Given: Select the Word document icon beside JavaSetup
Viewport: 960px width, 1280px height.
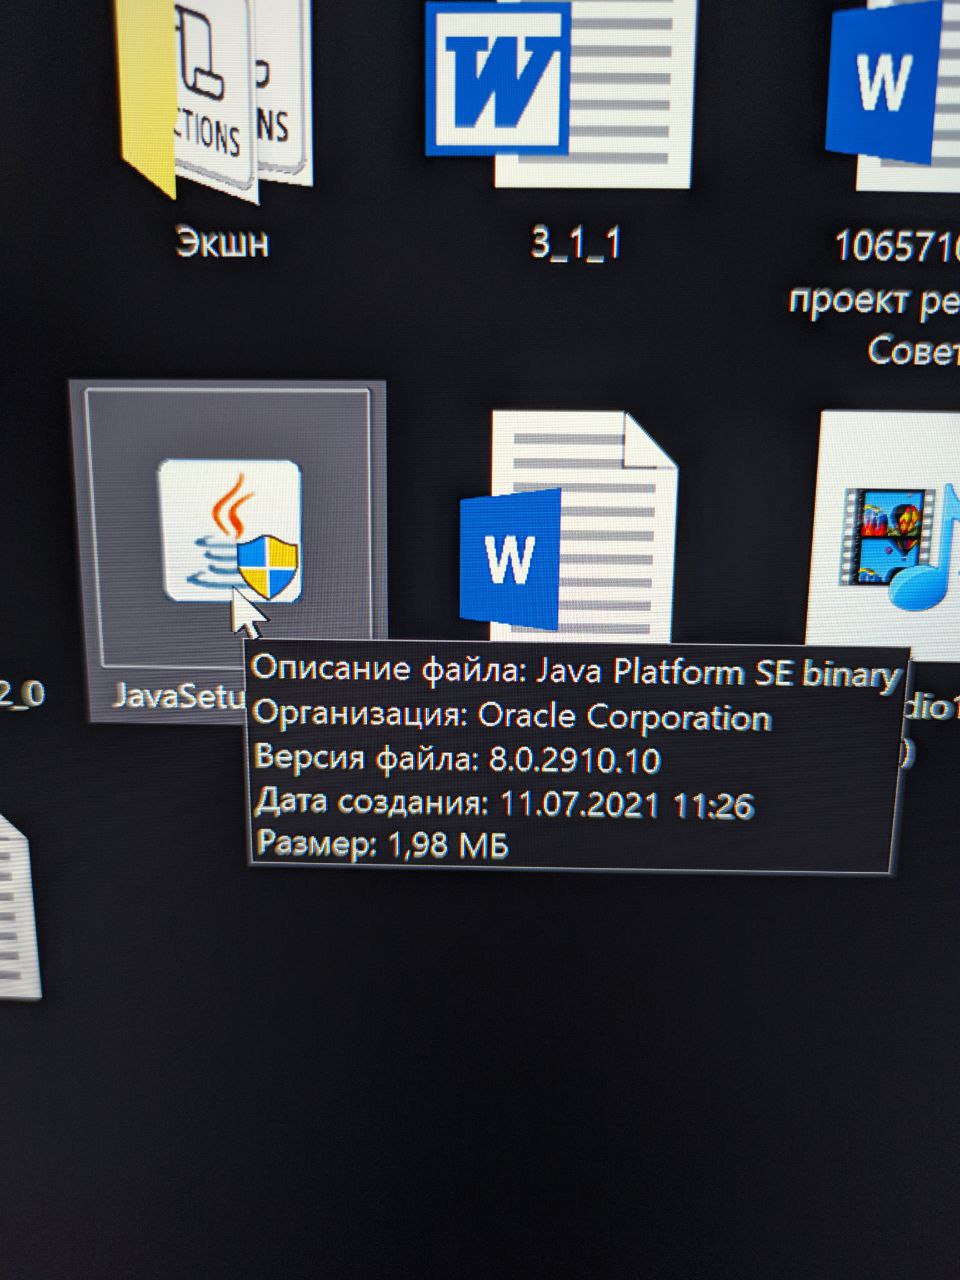Looking at the screenshot, I should click(x=570, y=528).
